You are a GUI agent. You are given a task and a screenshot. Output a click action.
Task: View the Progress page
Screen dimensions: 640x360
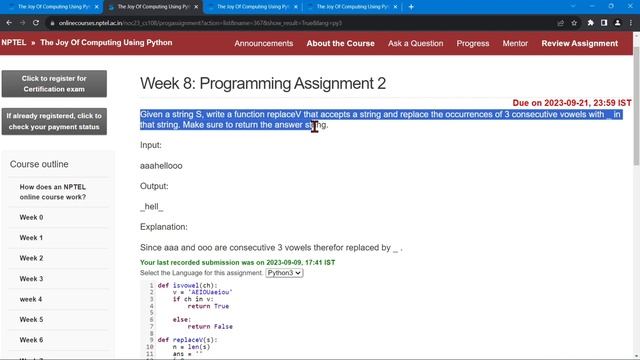point(473,43)
